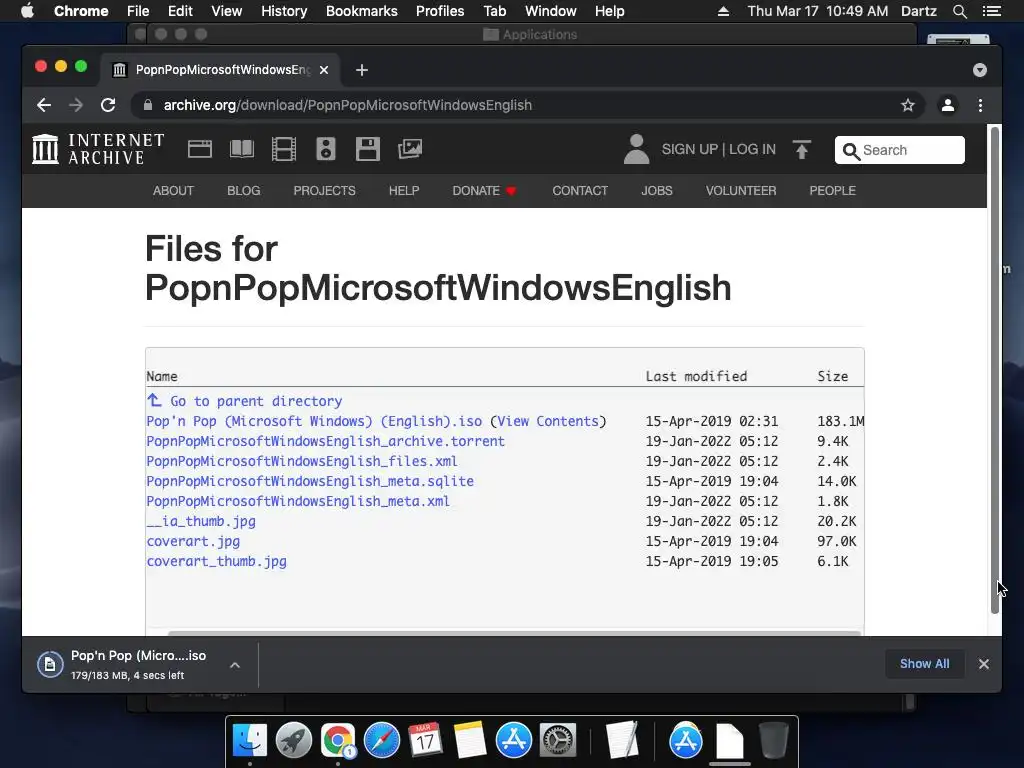Click the Internet Archive logo

pyautogui.click(x=98, y=149)
